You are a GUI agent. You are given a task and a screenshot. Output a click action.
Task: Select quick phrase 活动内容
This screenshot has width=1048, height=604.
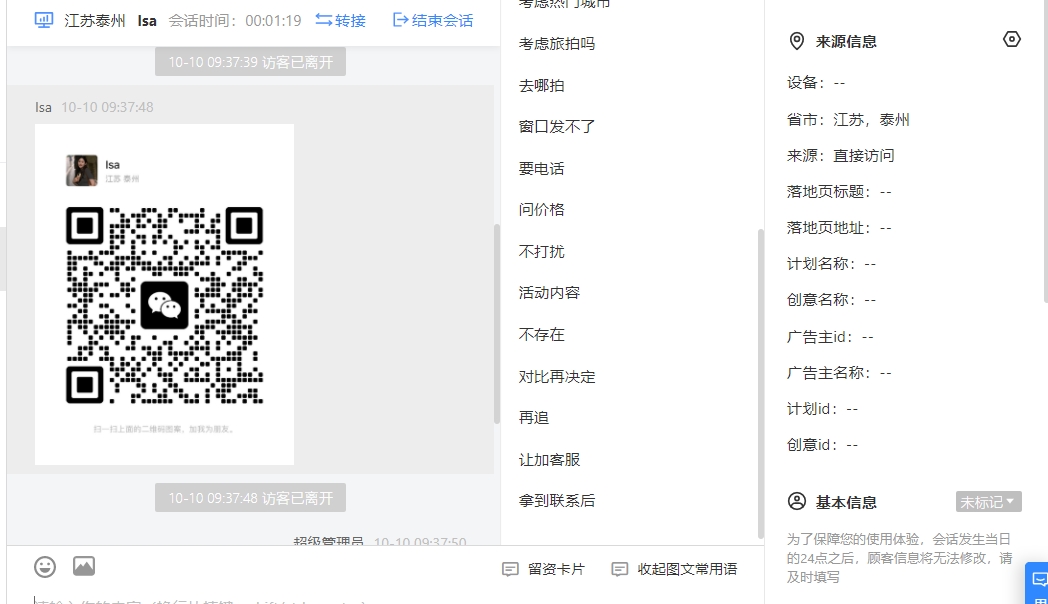(x=549, y=293)
